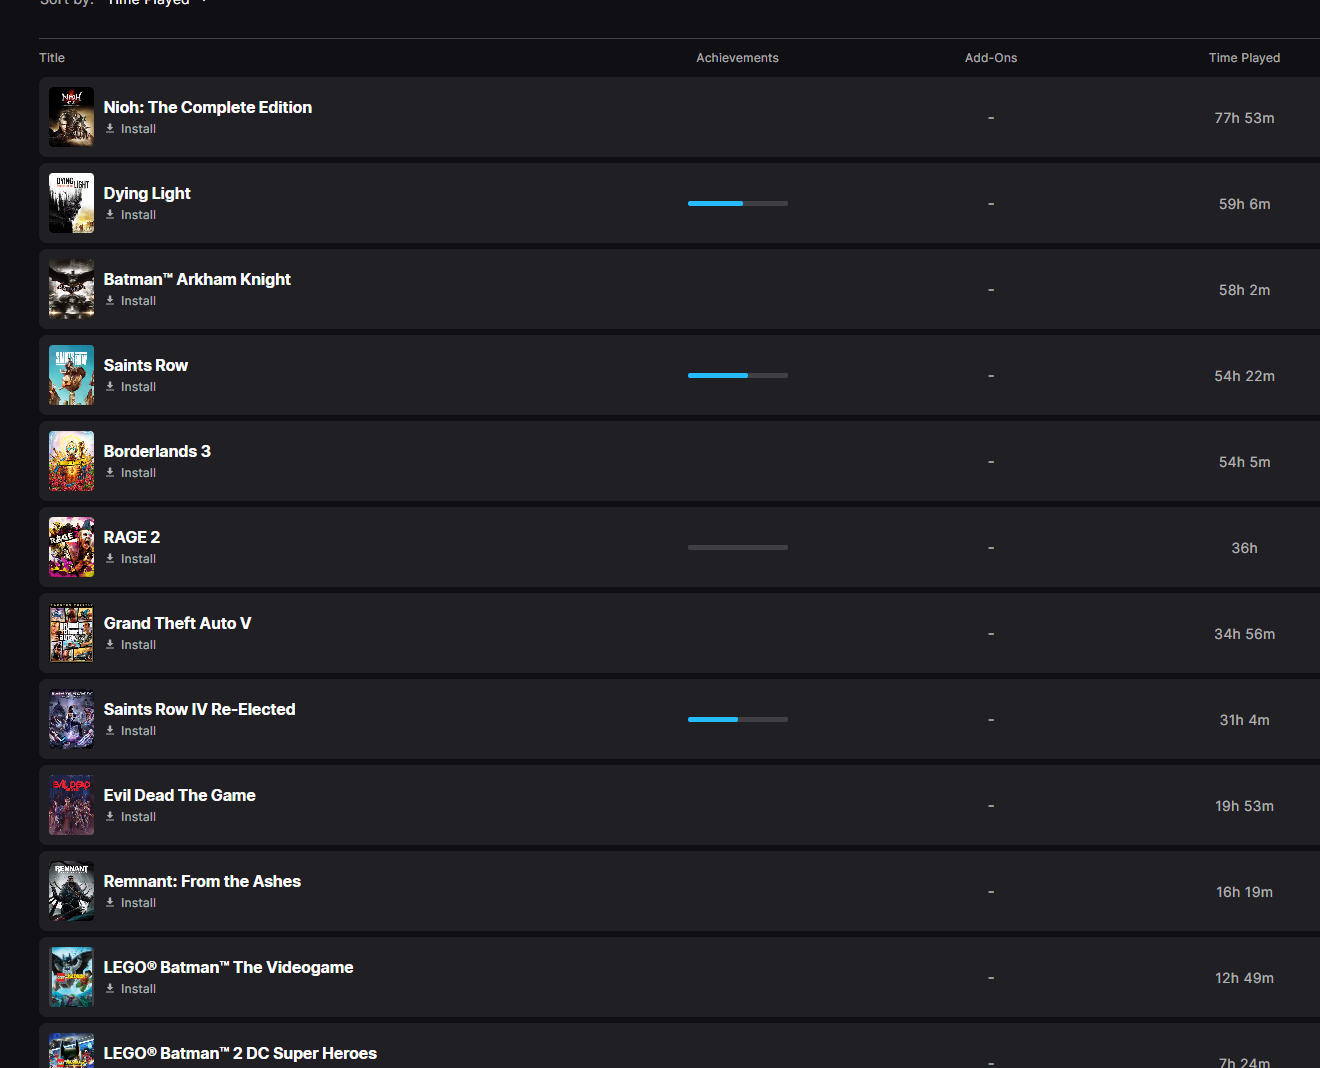The image size is (1320, 1068).
Task: Click the Grand Theft Auto V title
Action: click(177, 623)
